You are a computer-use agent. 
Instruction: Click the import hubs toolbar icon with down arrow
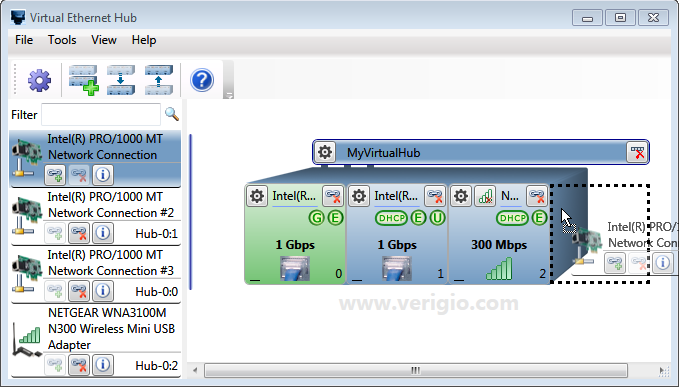pos(121,80)
